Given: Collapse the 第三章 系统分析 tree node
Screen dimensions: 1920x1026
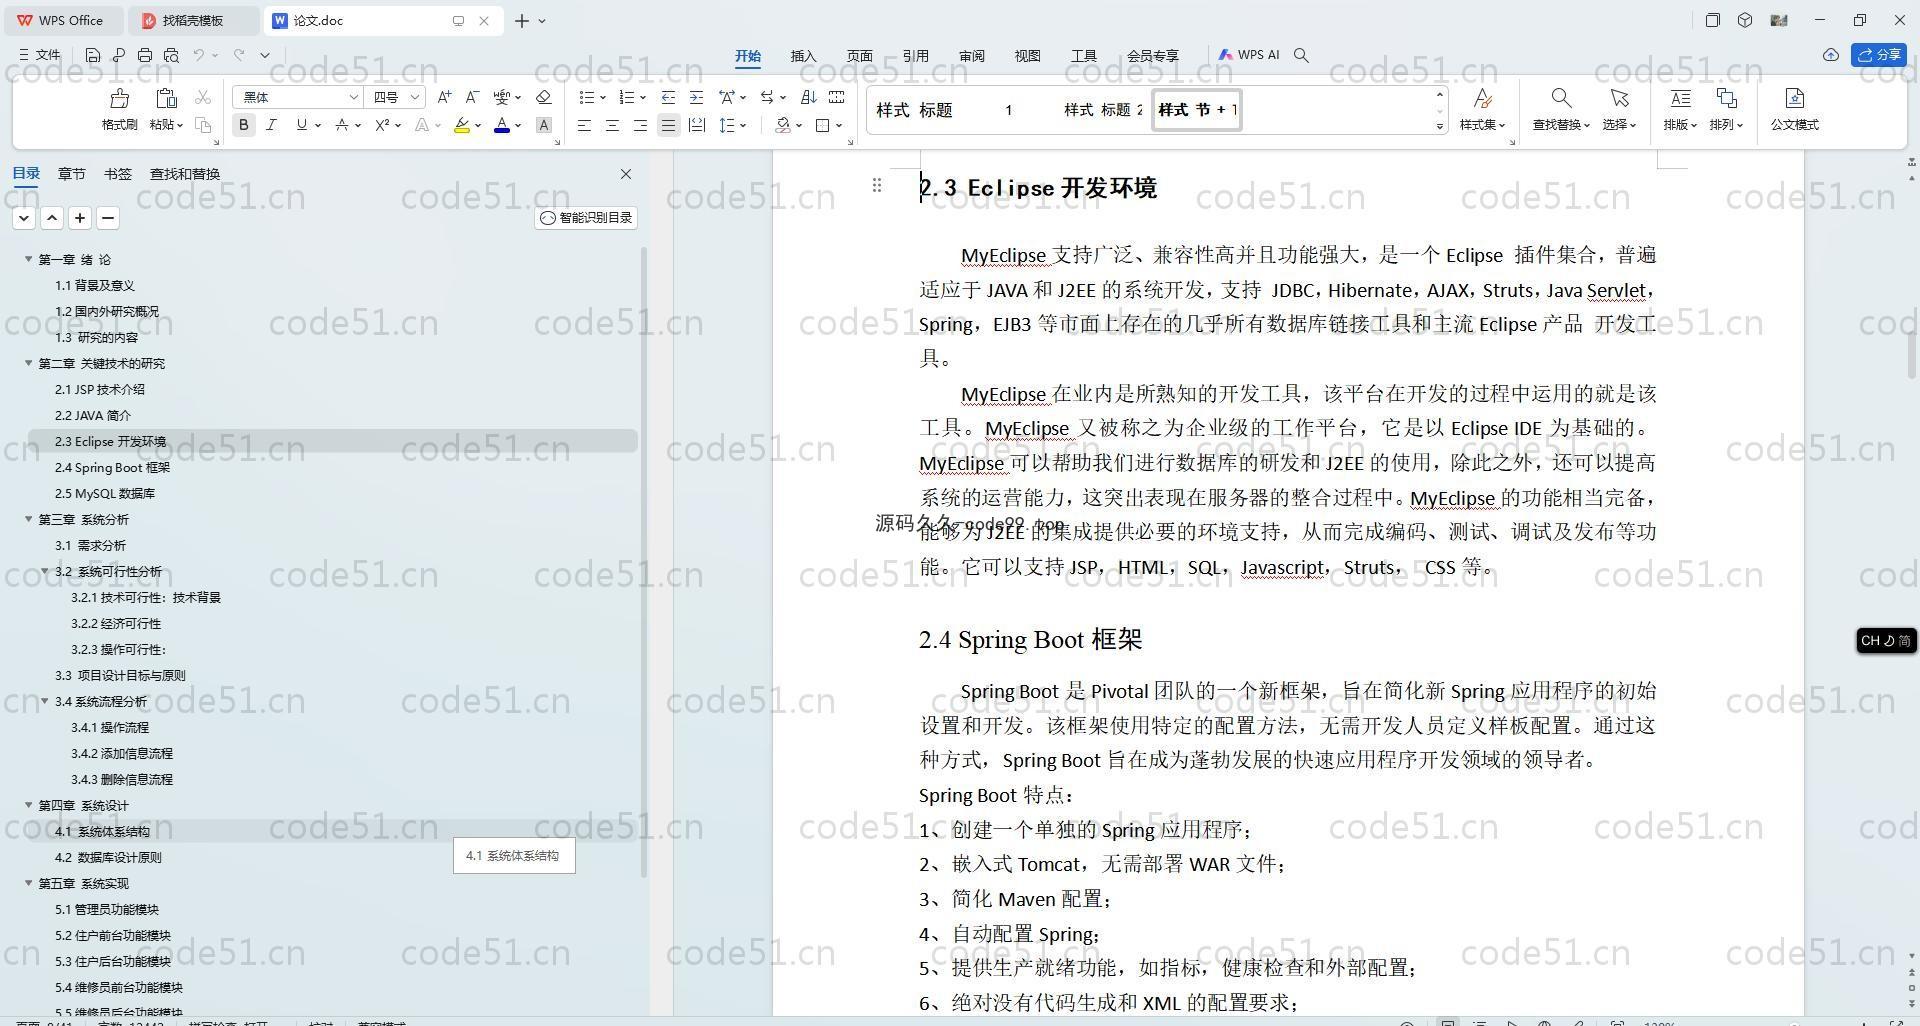Looking at the screenshot, I should click(x=29, y=519).
